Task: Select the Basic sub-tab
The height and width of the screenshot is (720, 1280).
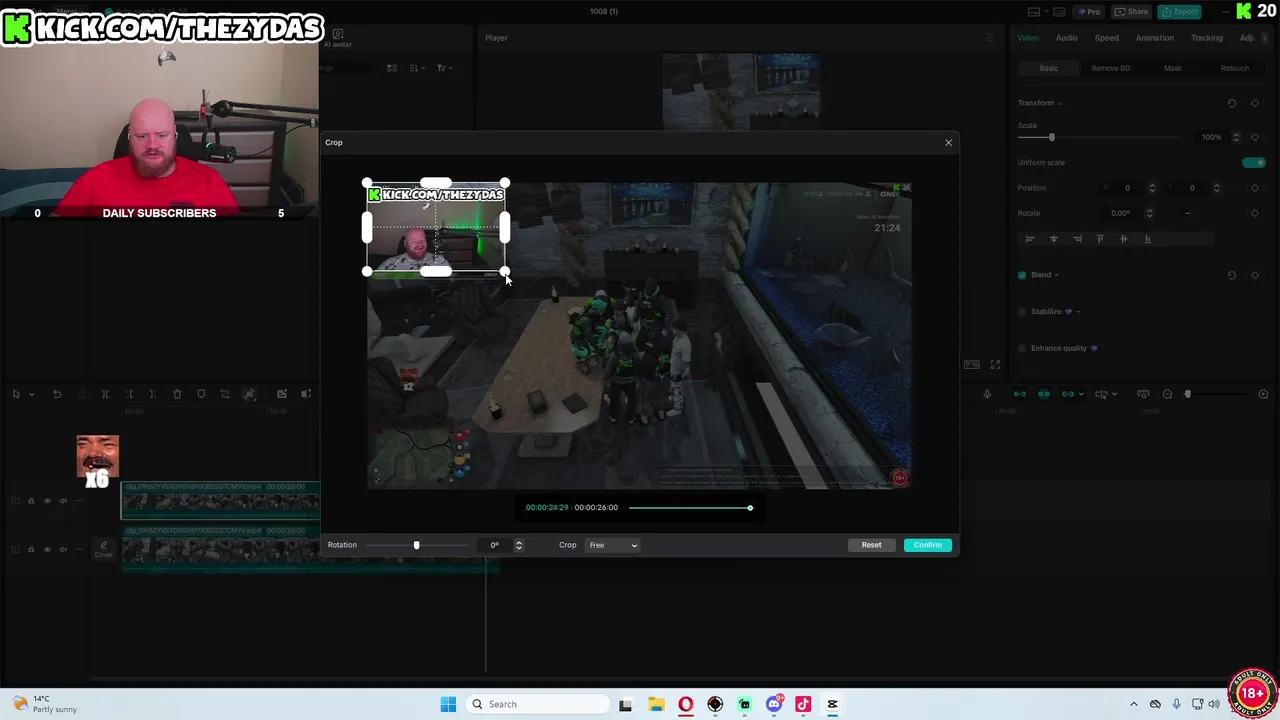Action: click(1048, 68)
